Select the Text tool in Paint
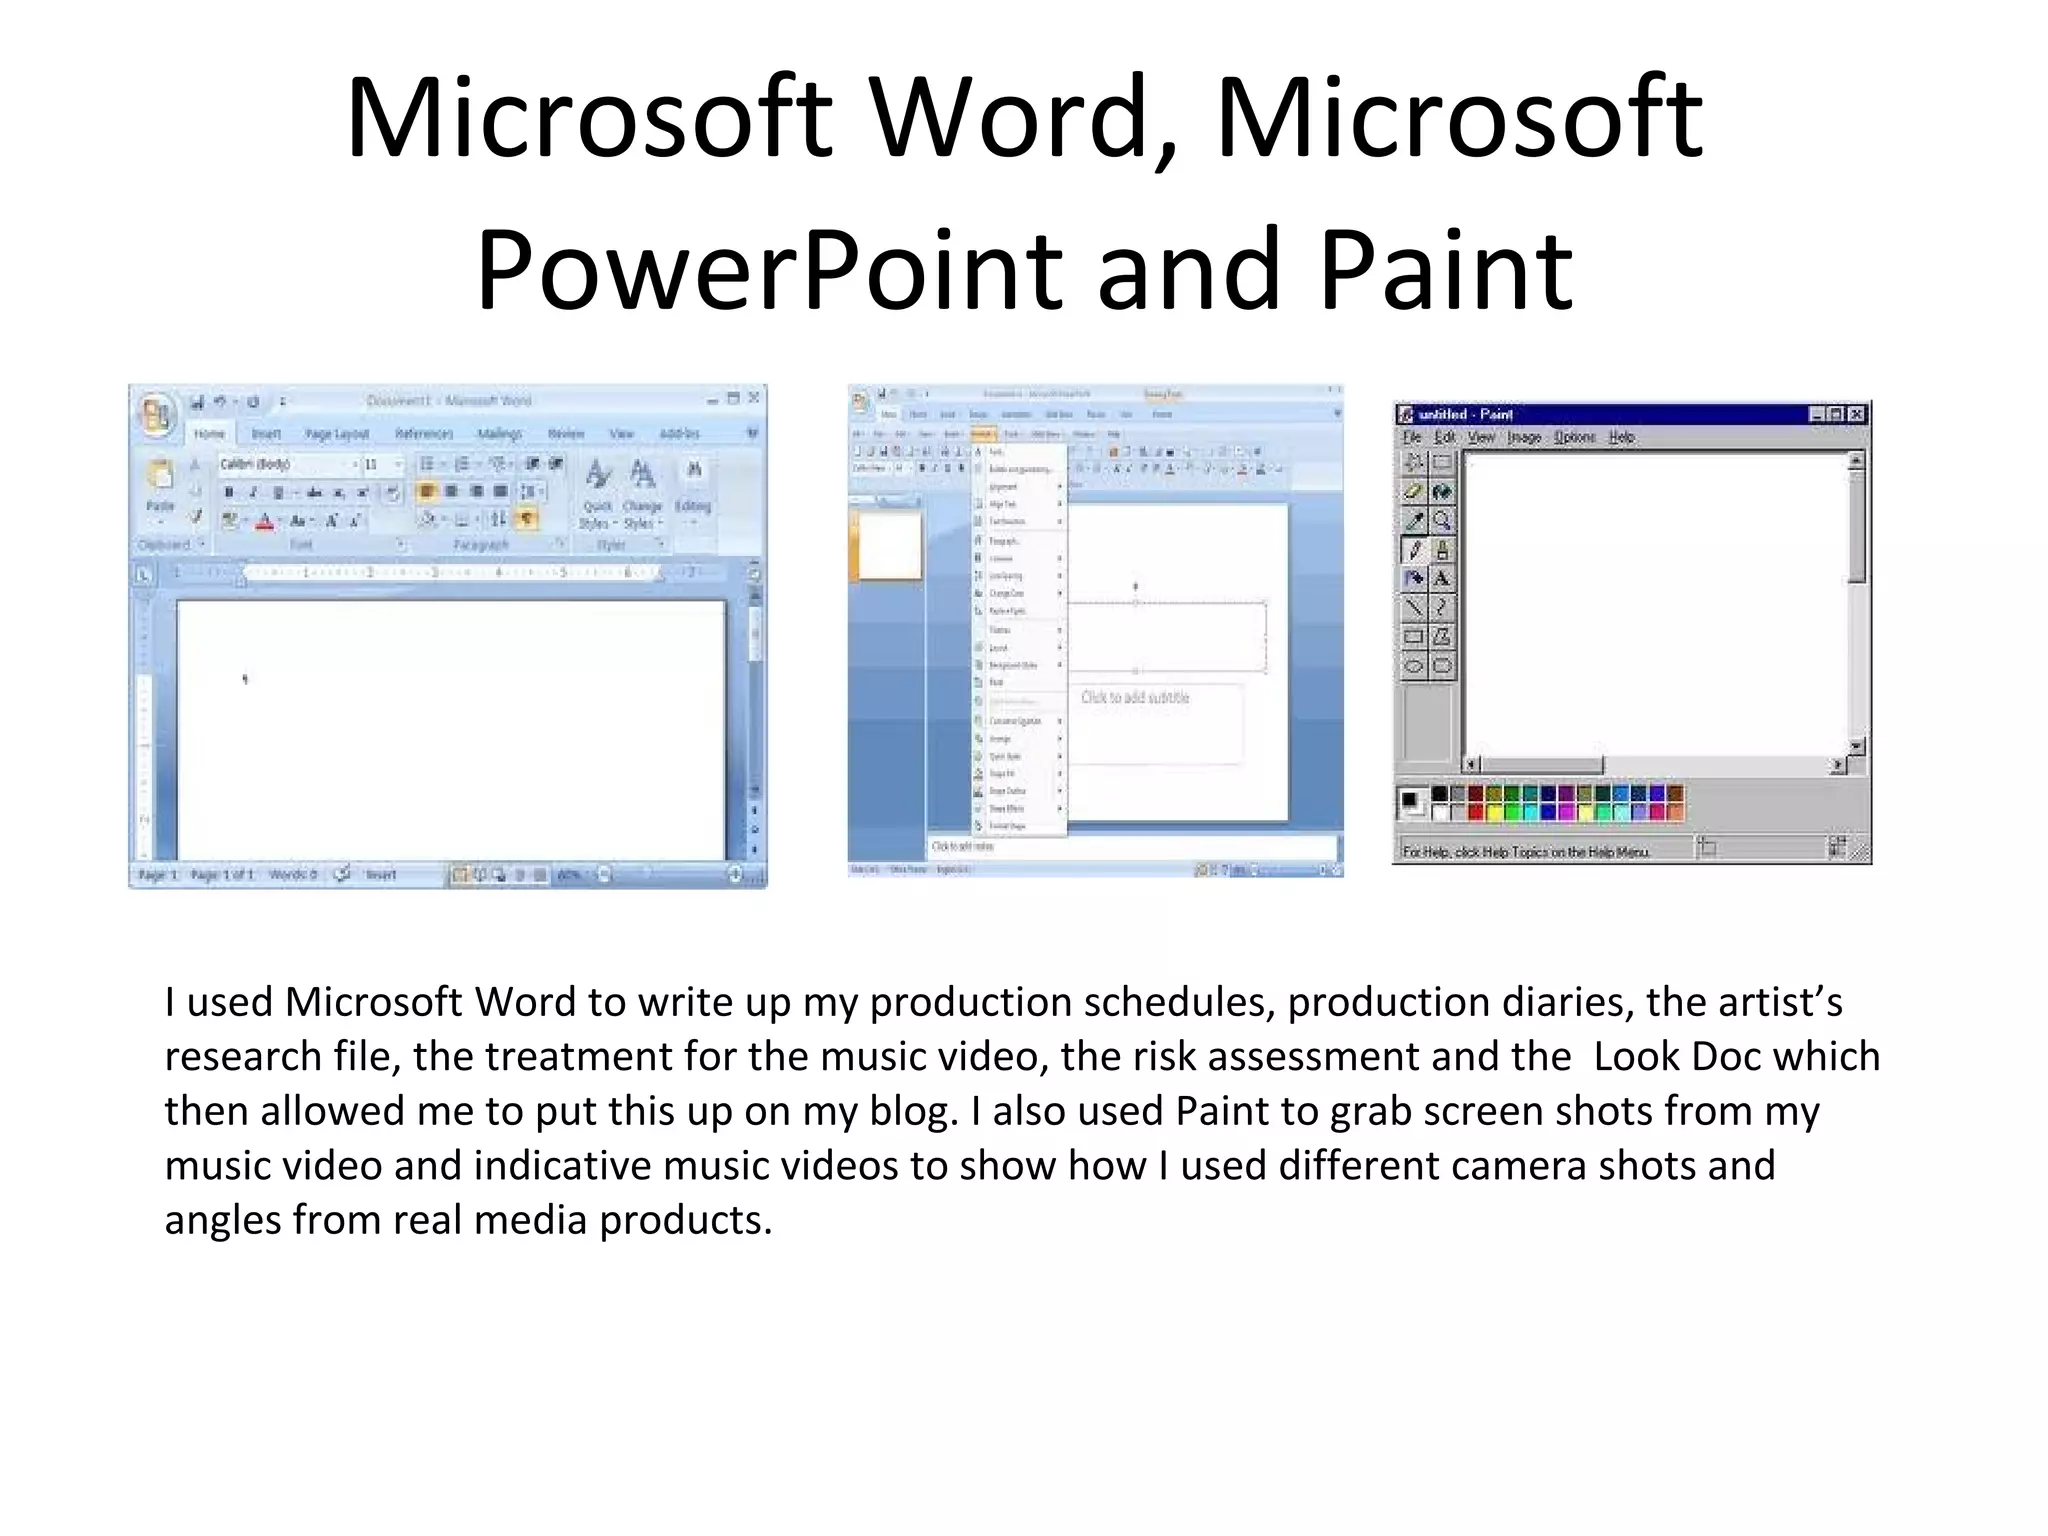The height and width of the screenshot is (1536, 2048). point(1442,579)
